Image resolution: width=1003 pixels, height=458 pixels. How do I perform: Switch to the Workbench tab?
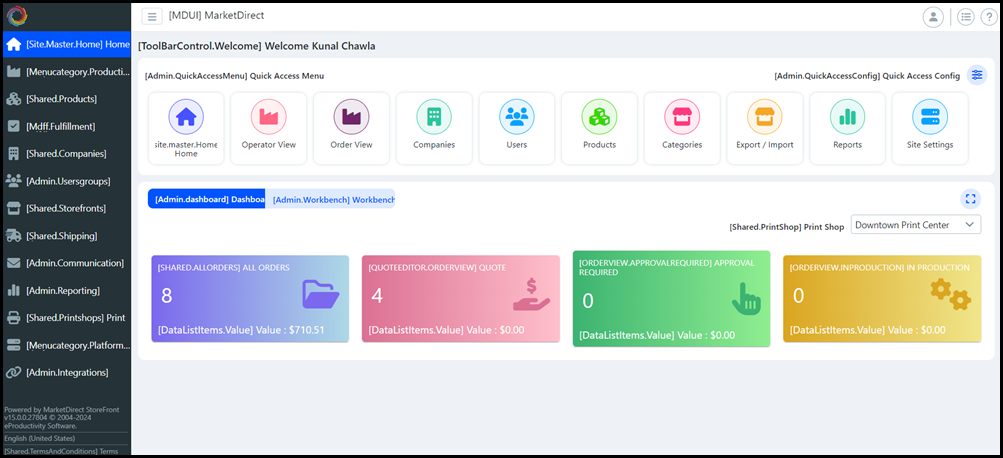[x=333, y=199]
